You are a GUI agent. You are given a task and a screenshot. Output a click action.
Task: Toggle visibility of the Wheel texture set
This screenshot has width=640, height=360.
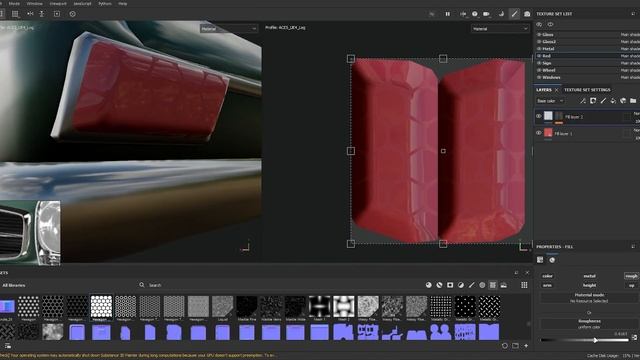point(539,70)
